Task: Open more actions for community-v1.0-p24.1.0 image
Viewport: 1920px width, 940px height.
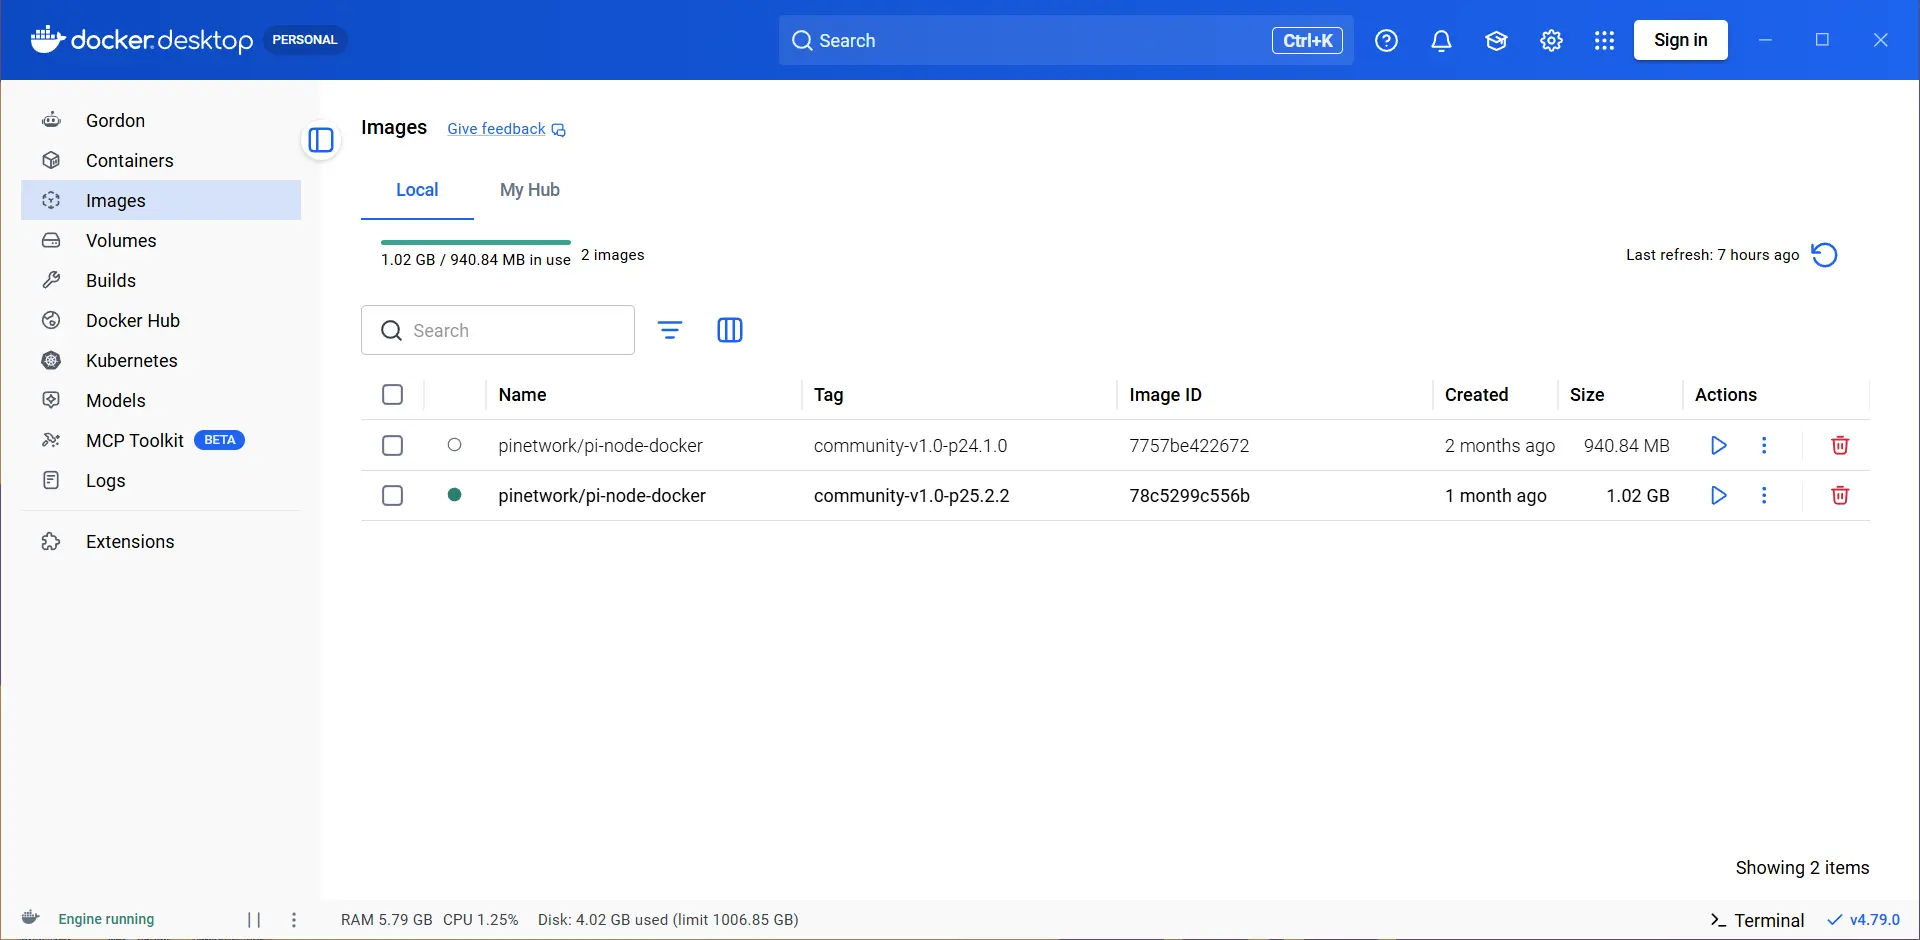Action: point(1764,445)
